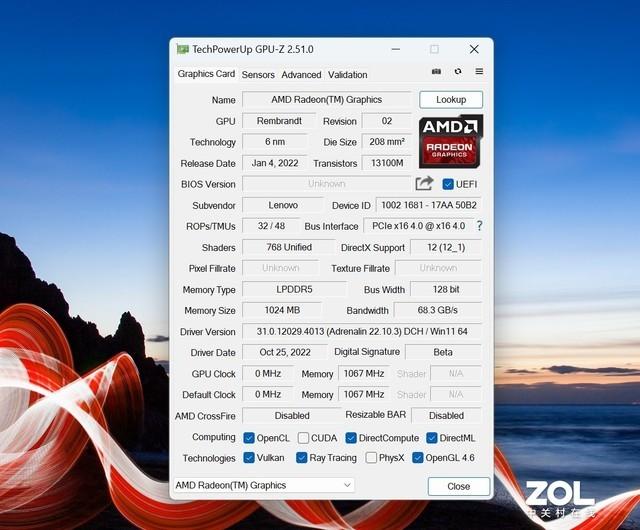Open the hamburger menu icon
The image size is (640, 530).
click(479, 71)
